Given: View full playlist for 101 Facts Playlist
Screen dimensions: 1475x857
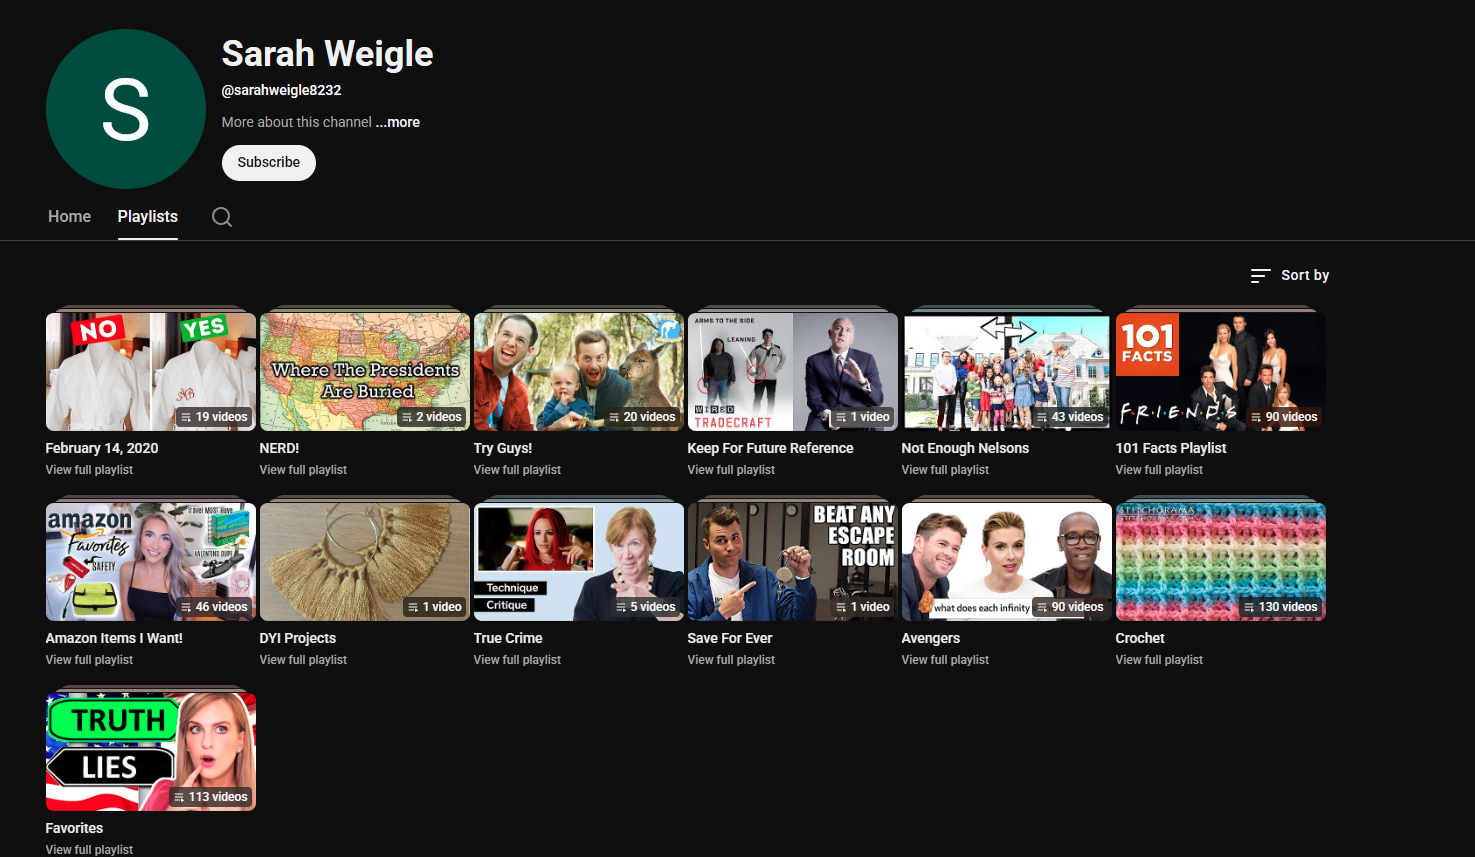Looking at the screenshot, I should point(1159,470).
